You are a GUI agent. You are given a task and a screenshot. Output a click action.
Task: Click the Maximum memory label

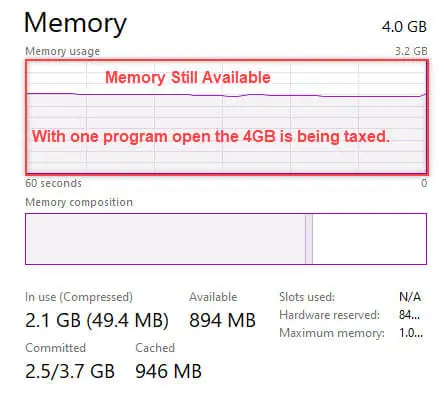[332, 333]
